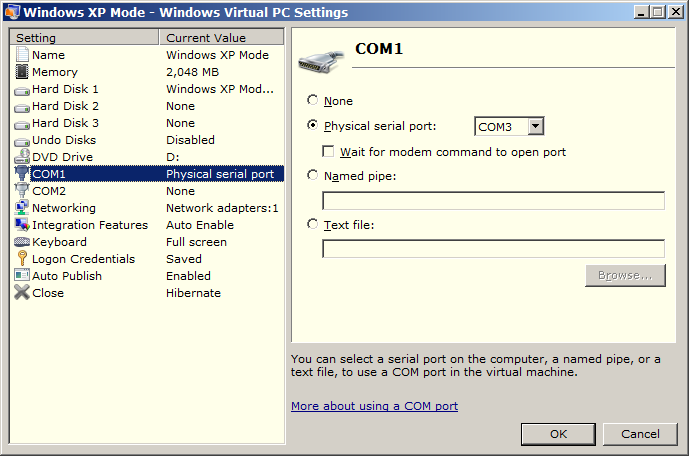Image resolution: width=689 pixels, height=456 pixels.
Task: Click the Current Value column header
Action: [x=221, y=37]
